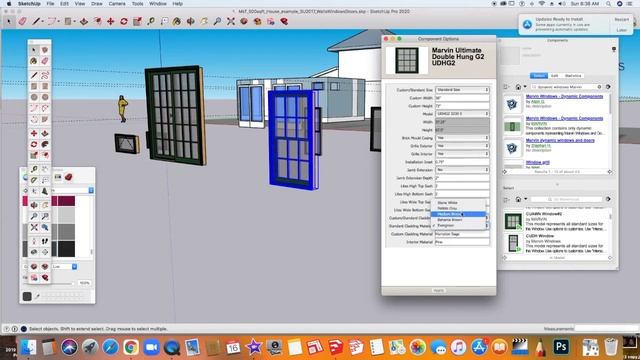Click sample paint eyedropper in Materials panel

coord(37,297)
